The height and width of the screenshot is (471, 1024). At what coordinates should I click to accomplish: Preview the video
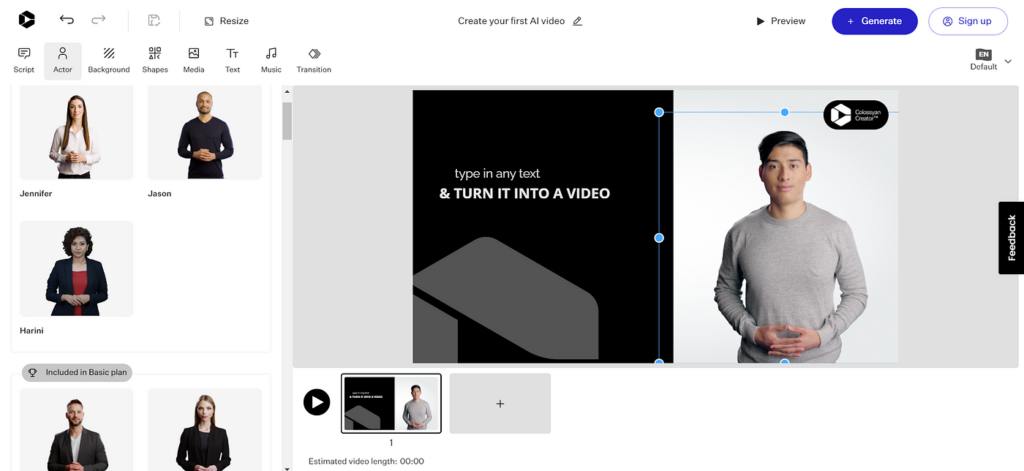click(x=781, y=21)
